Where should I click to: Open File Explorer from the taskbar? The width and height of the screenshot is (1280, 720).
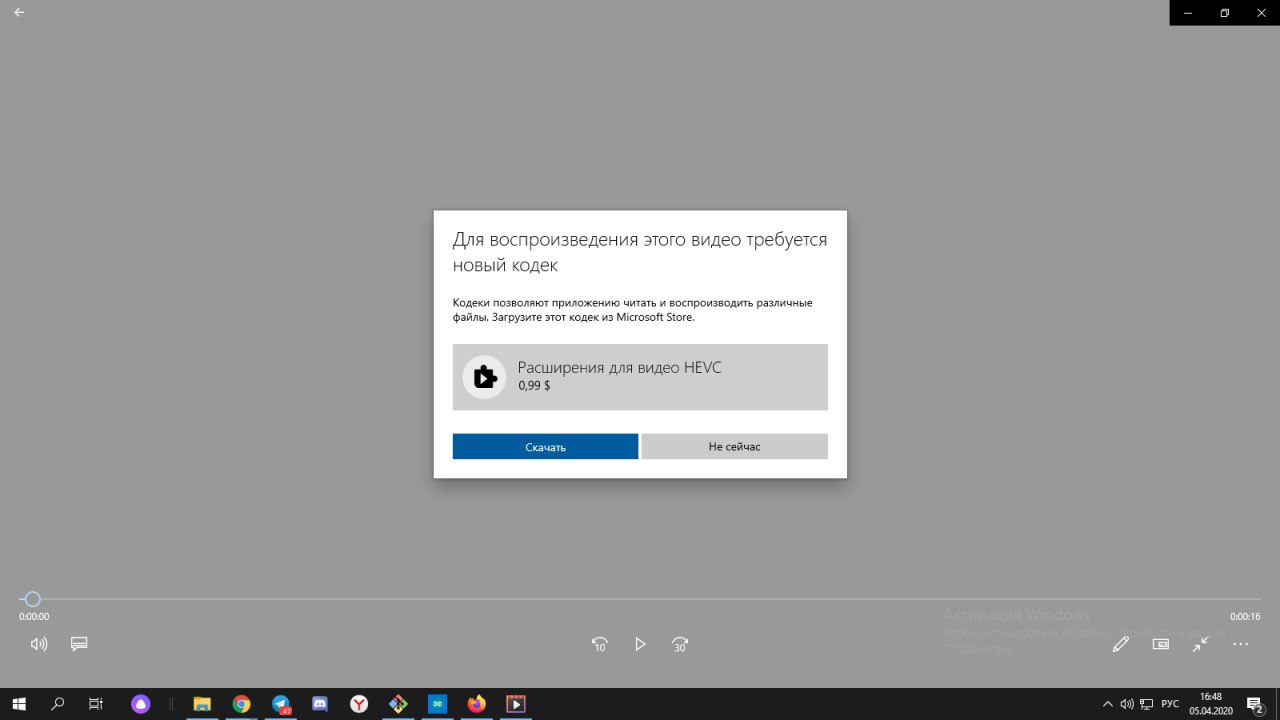click(x=202, y=704)
